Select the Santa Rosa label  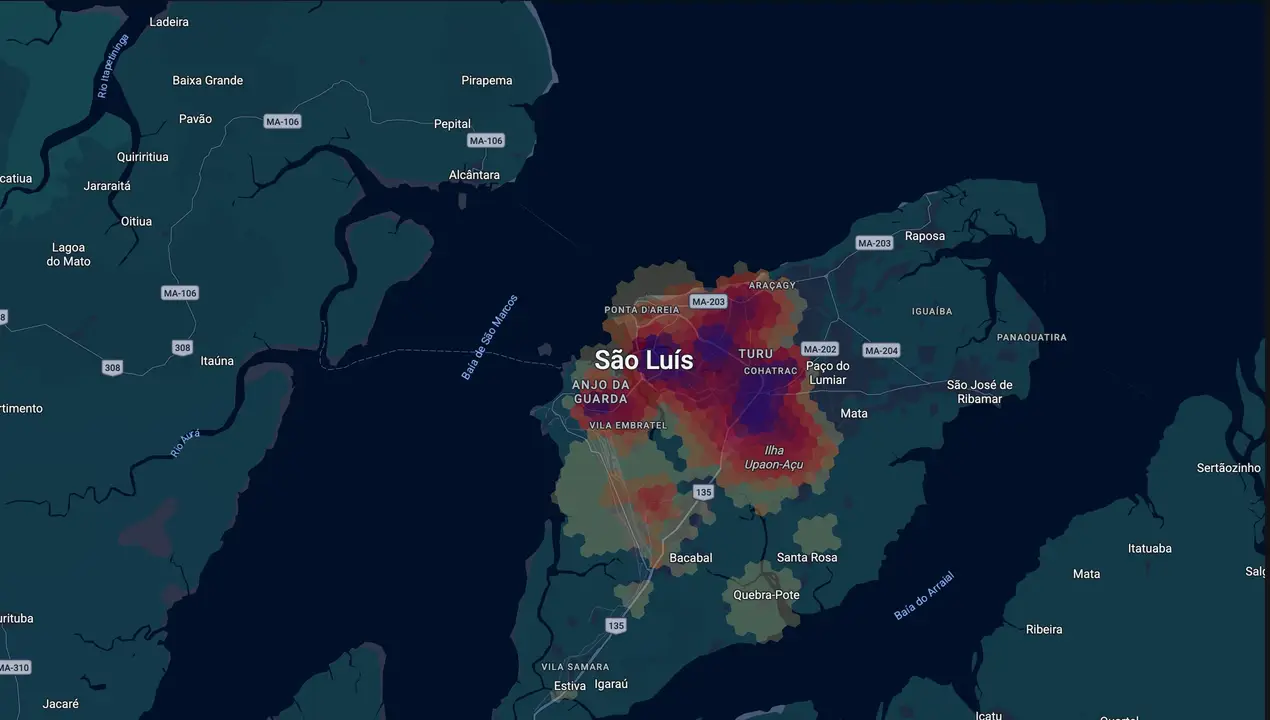pyautogui.click(x=807, y=557)
